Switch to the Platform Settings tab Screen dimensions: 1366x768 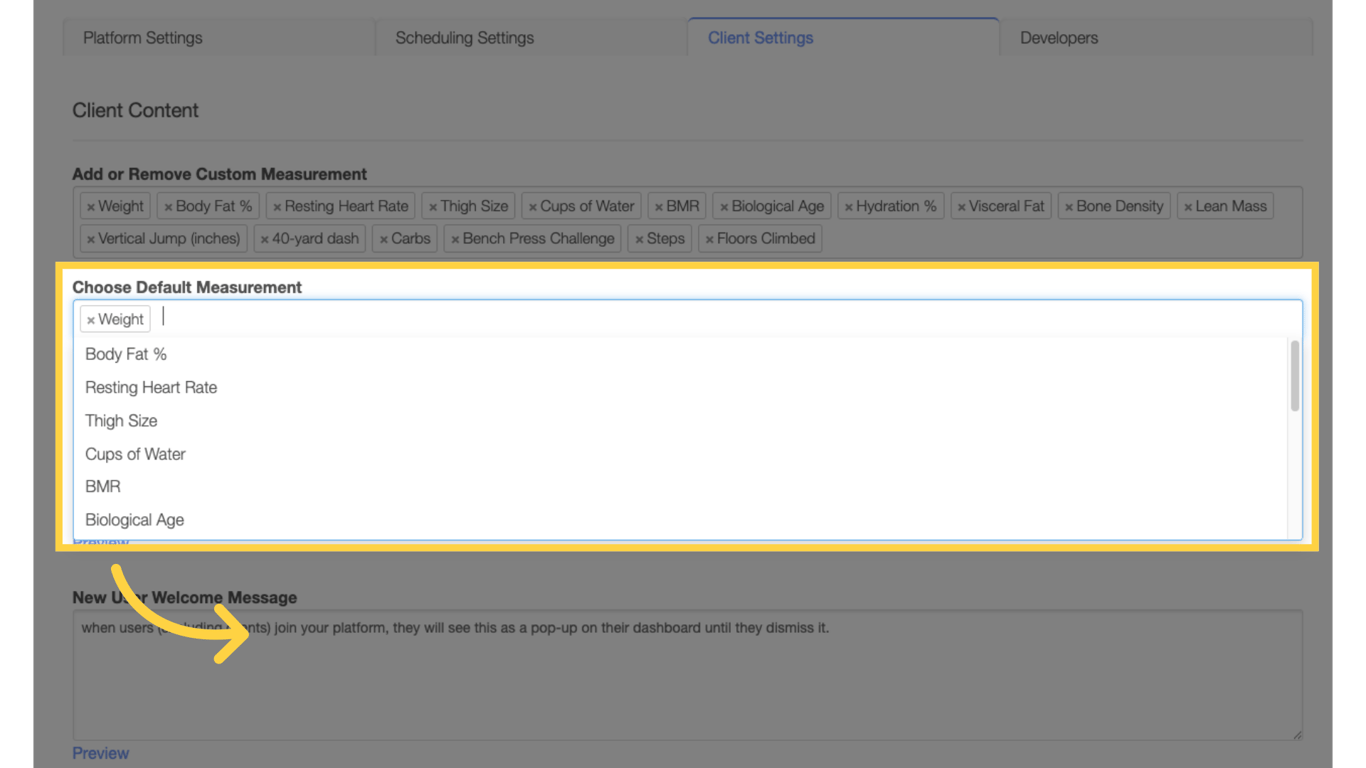click(x=142, y=37)
